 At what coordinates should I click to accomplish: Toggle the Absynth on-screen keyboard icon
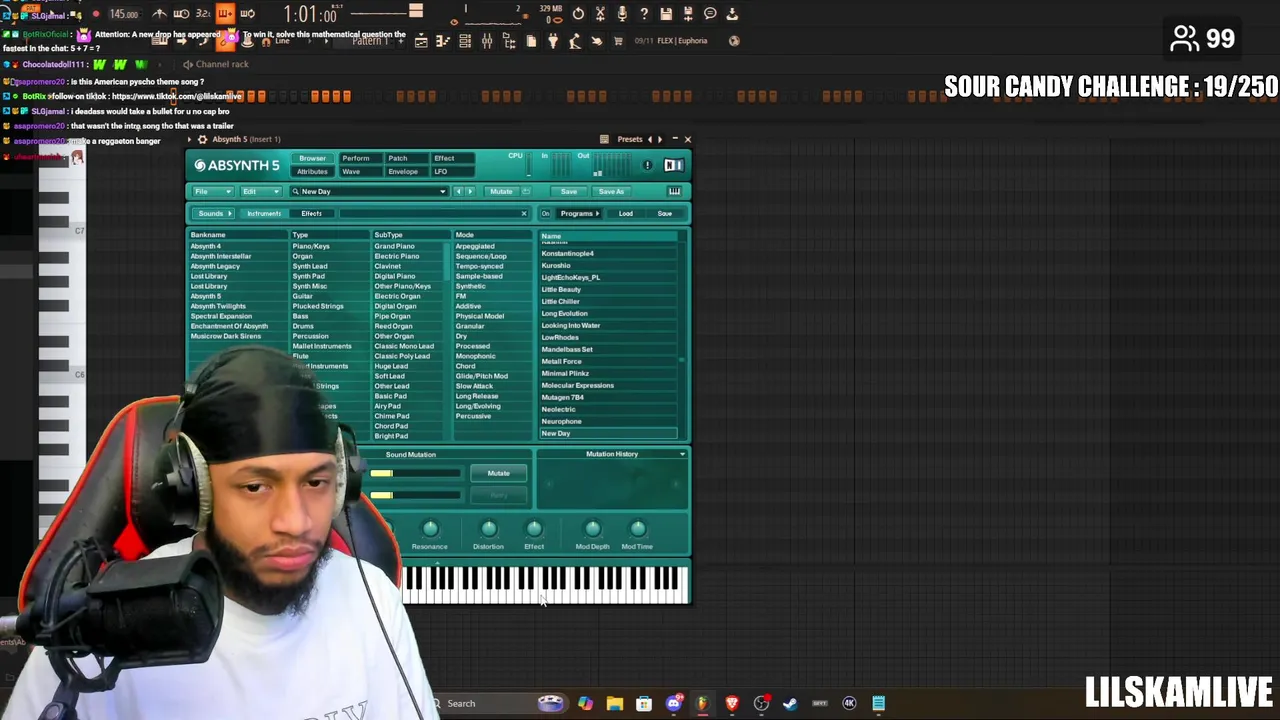674,191
